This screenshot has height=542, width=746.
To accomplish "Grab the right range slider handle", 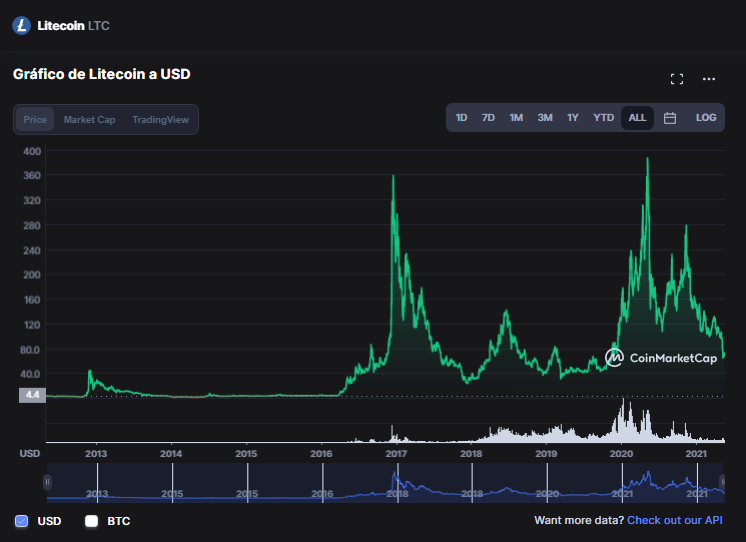I will (x=722, y=482).
